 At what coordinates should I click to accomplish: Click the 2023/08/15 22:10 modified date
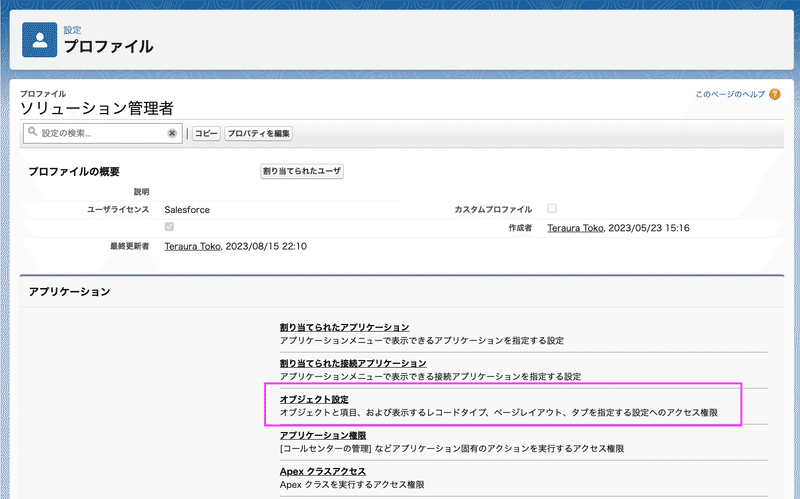tap(266, 246)
